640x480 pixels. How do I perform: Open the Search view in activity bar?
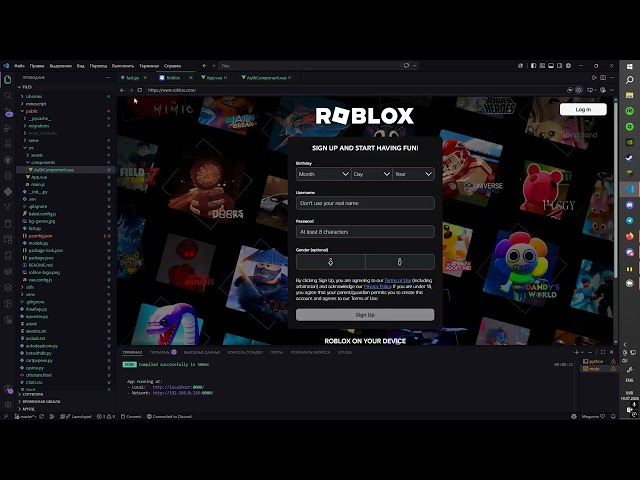8,96
